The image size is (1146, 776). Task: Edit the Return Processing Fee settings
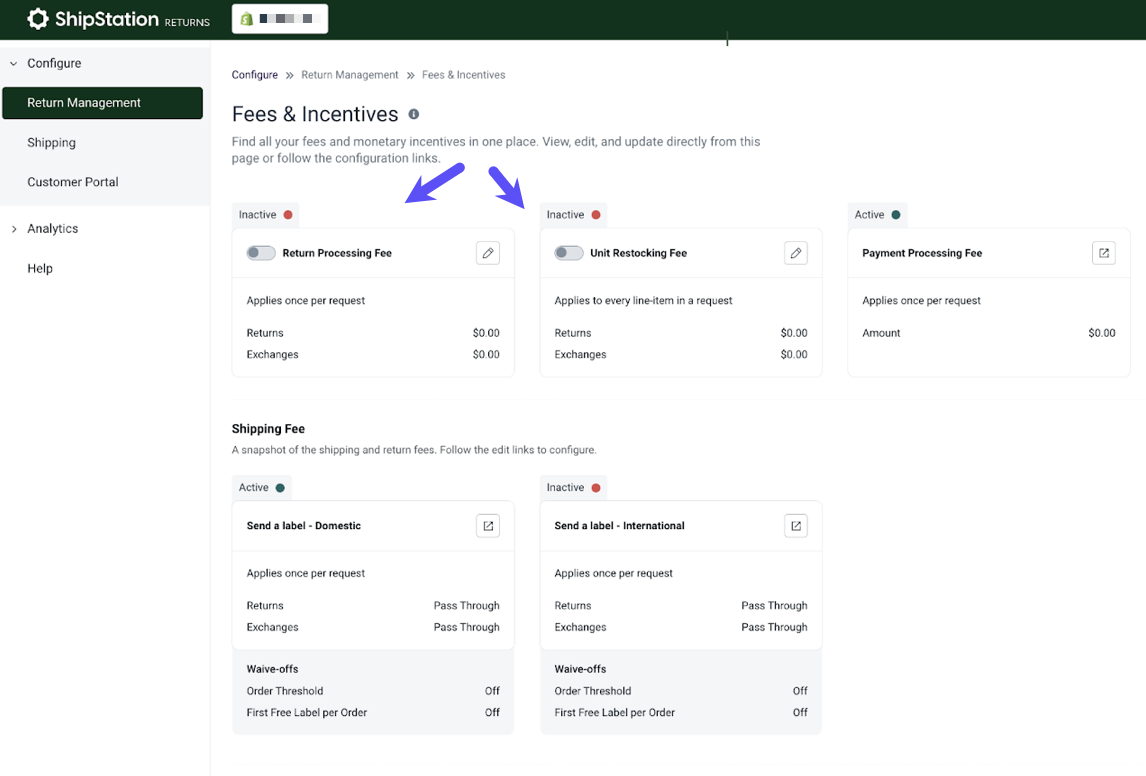pyautogui.click(x=487, y=252)
